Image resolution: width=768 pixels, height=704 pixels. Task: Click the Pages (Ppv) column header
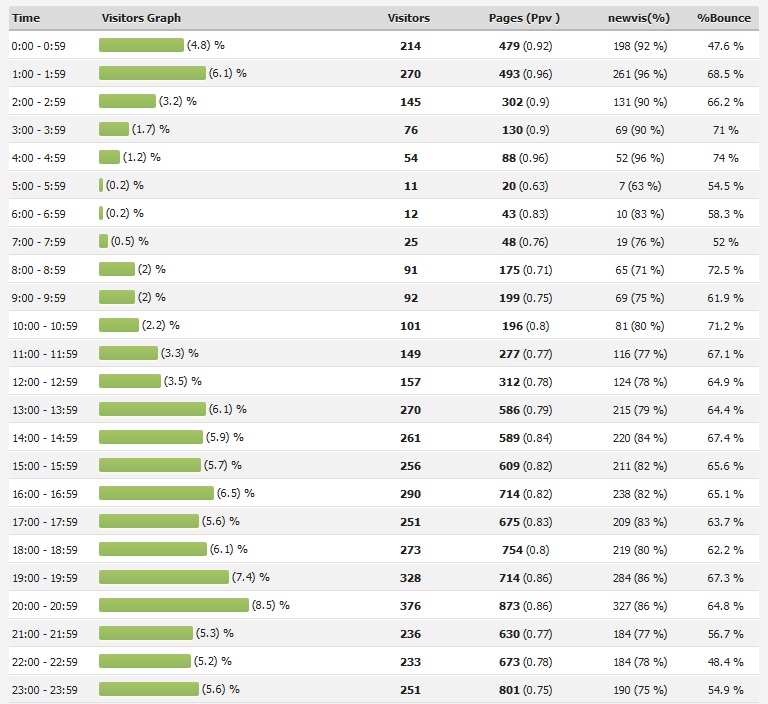pyautogui.click(x=524, y=18)
